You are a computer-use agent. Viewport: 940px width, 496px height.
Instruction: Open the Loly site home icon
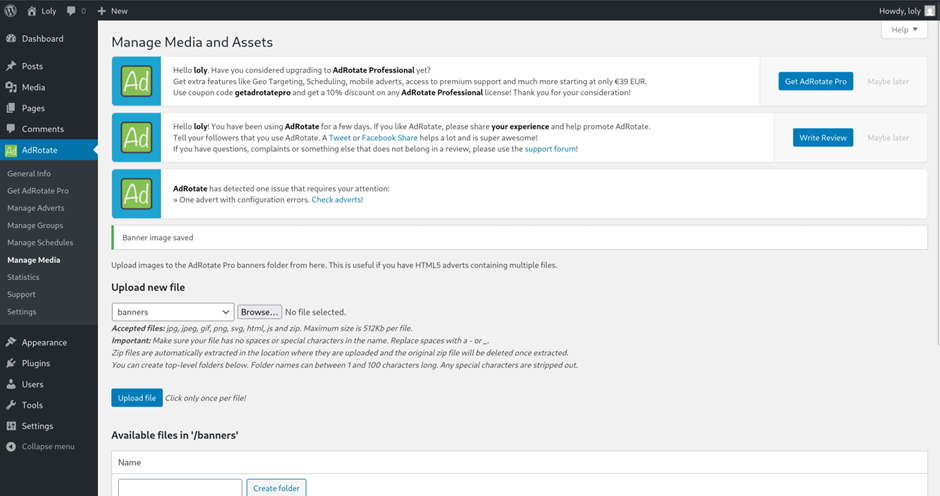(32, 11)
